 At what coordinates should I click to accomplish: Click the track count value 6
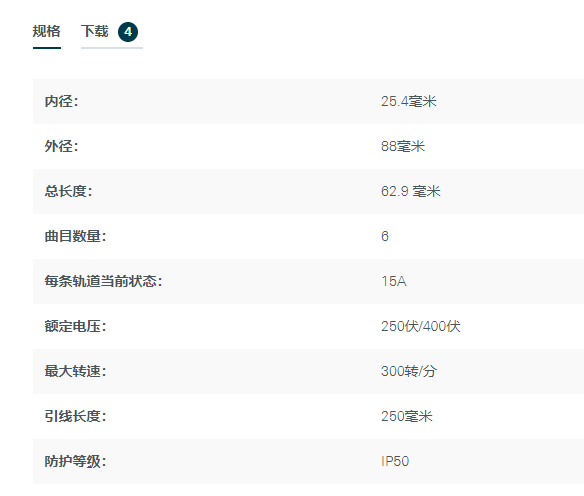[385, 236]
